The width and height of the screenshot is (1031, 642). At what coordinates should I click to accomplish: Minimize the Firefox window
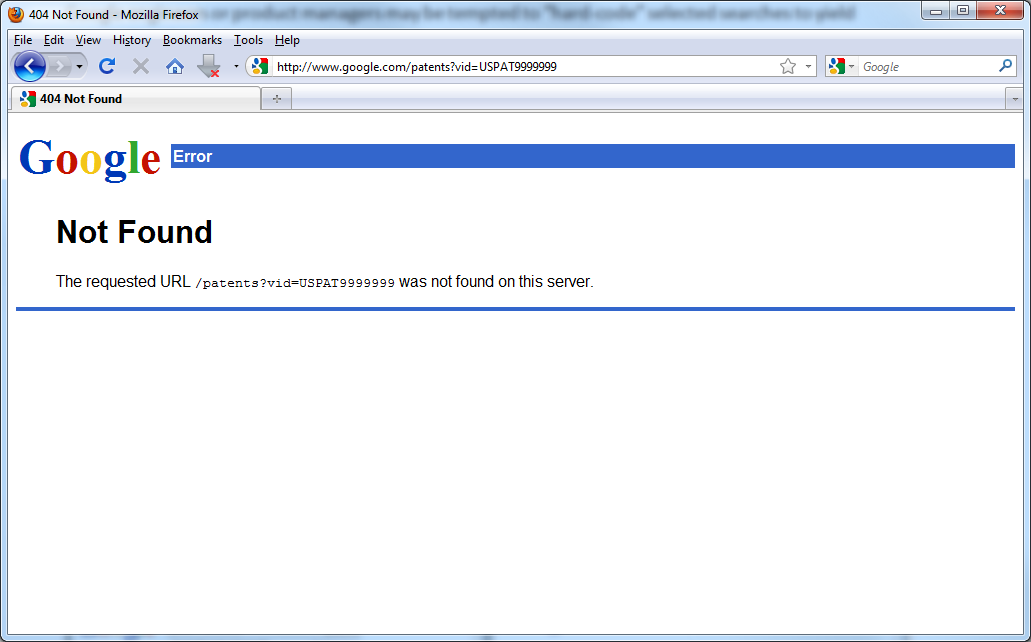click(936, 10)
